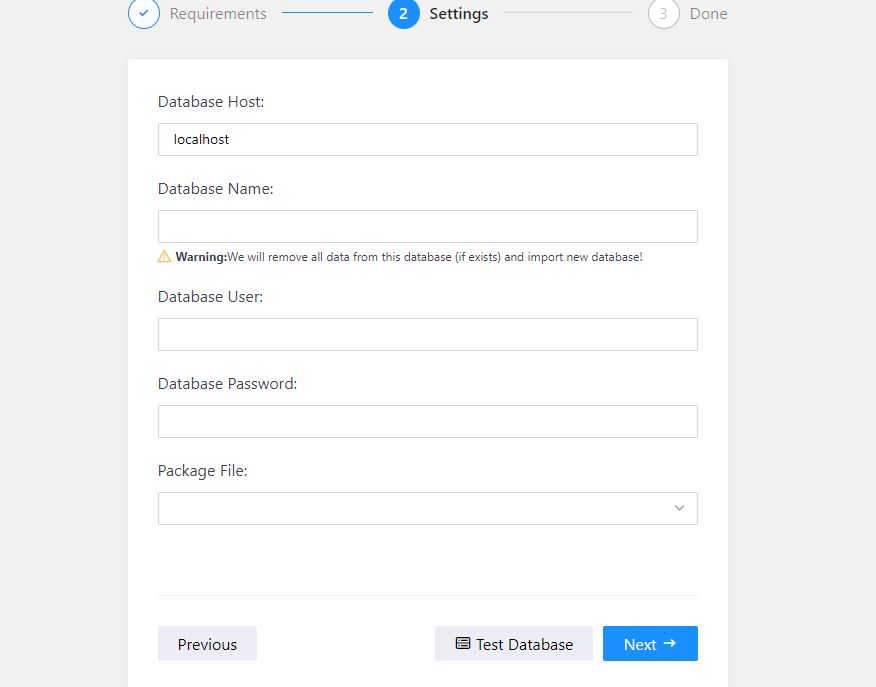Focus the Database User input field
This screenshot has width=876, height=687.
point(427,335)
